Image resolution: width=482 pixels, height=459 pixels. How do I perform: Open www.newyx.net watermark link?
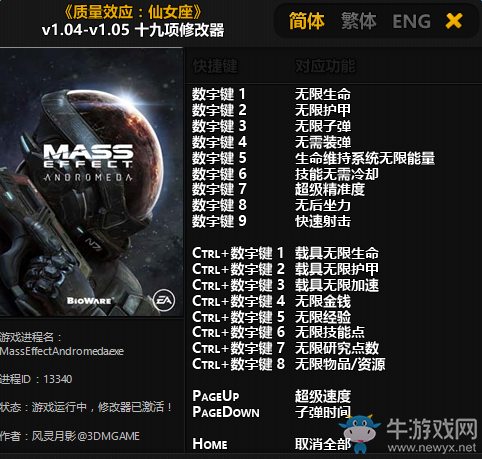click(431, 448)
